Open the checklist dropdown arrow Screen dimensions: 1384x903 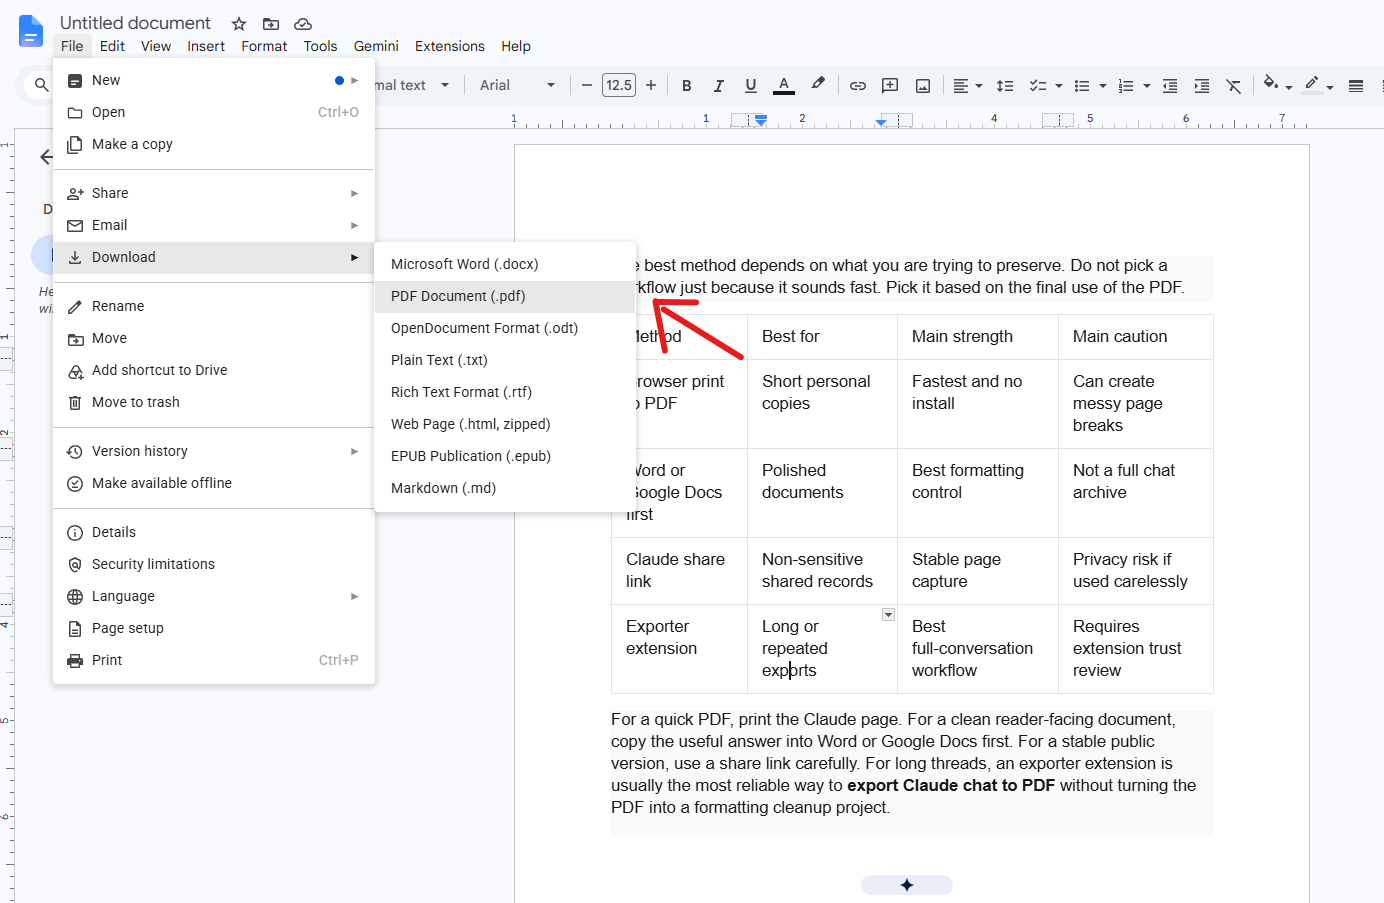(1059, 86)
